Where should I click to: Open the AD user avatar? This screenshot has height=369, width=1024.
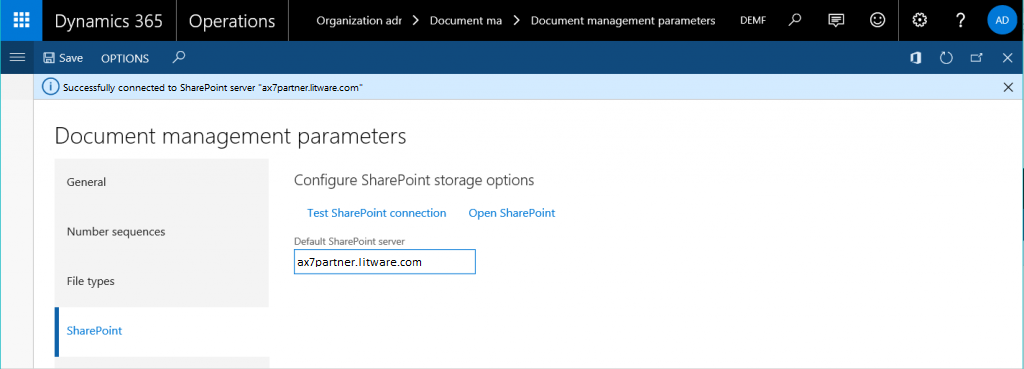(x=1002, y=20)
